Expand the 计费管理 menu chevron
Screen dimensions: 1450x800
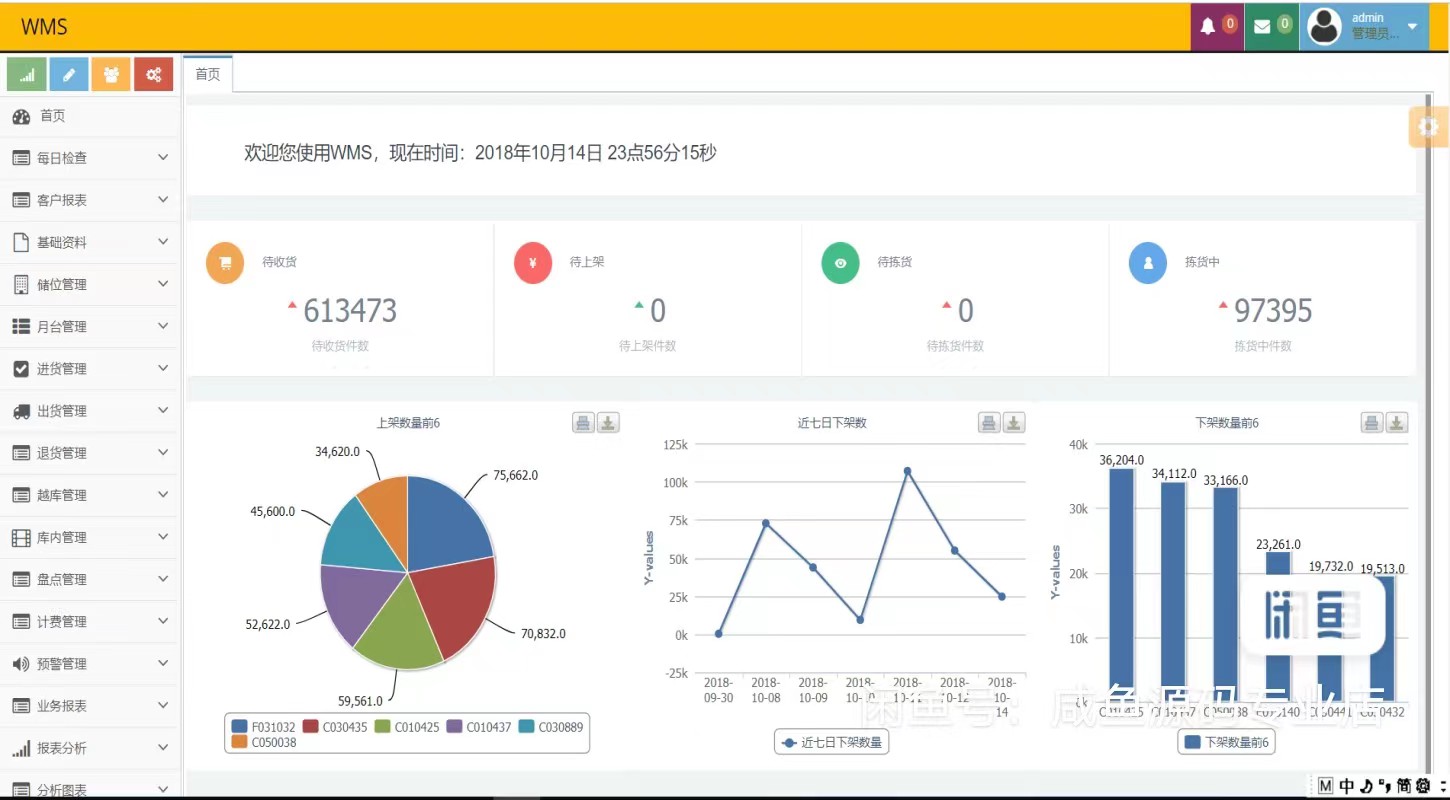point(163,621)
